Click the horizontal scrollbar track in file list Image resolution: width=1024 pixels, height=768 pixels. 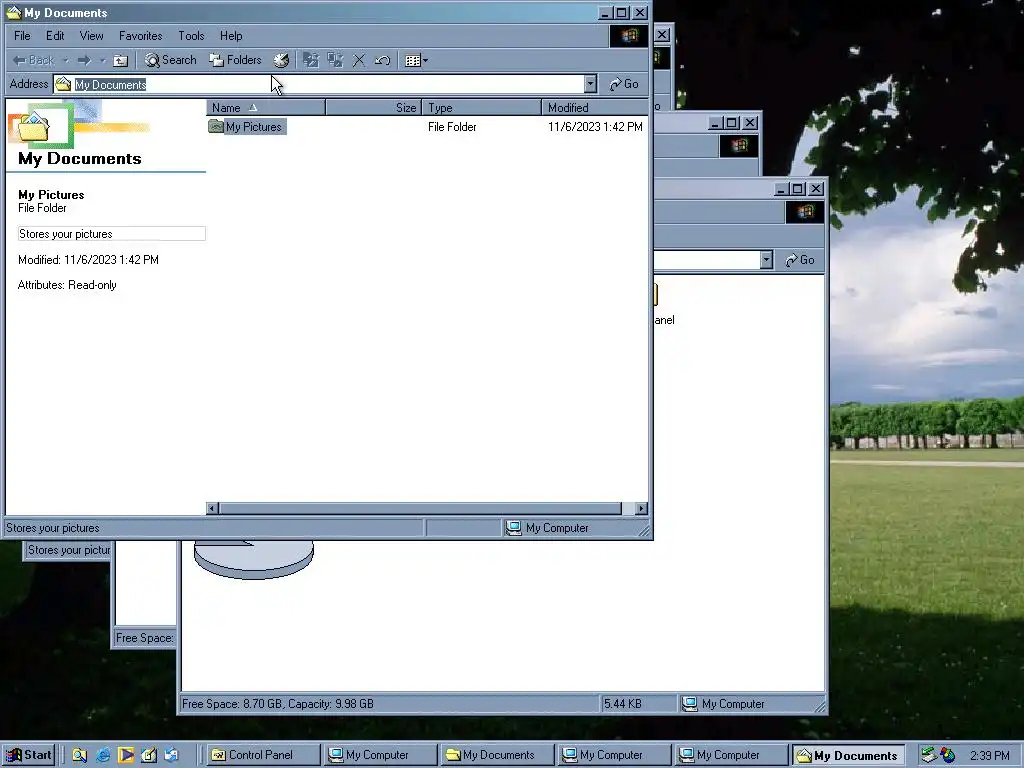click(x=421, y=508)
